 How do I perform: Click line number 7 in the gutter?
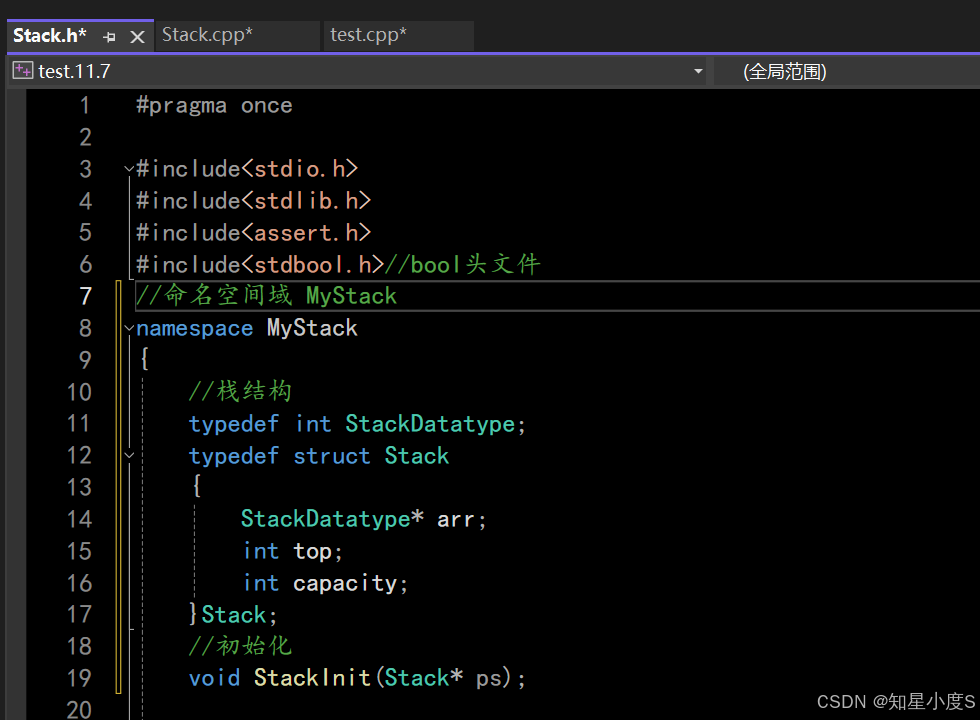[x=85, y=296]
